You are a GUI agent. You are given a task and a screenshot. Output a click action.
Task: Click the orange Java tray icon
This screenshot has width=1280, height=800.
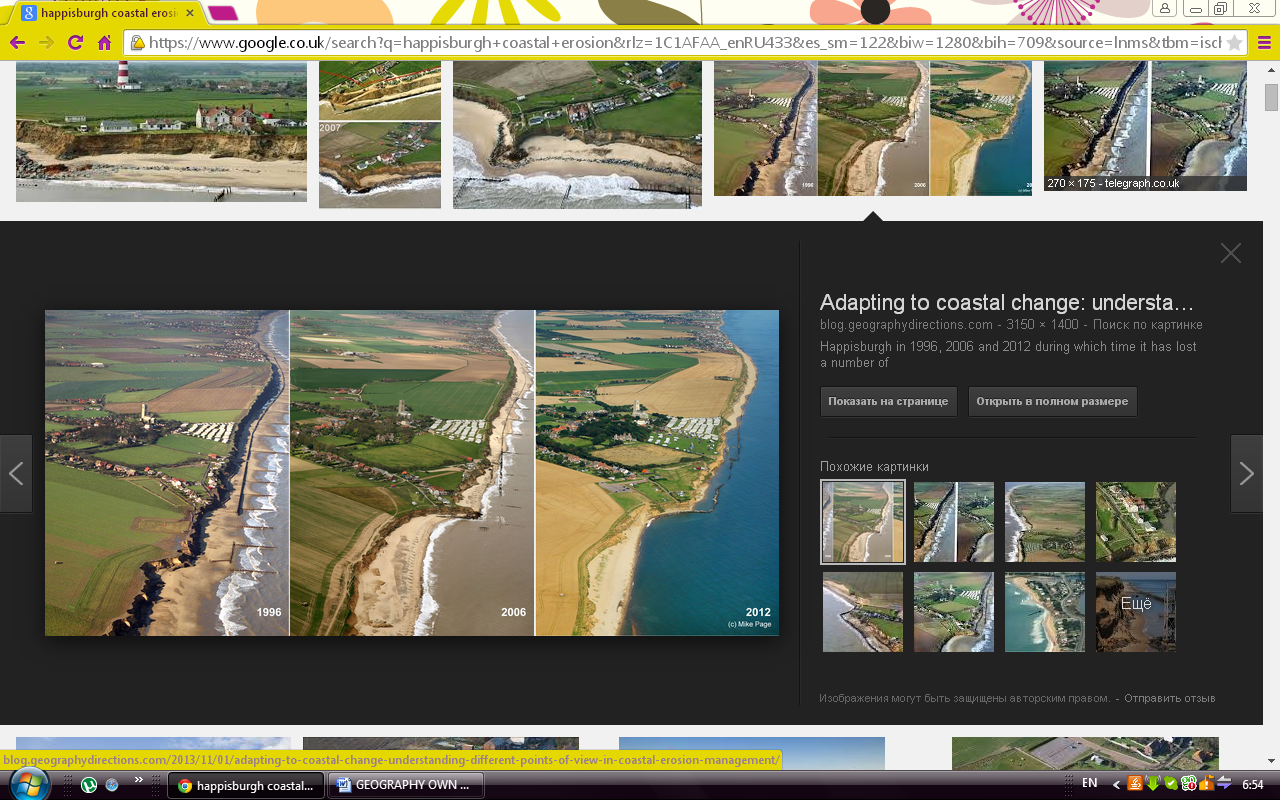coord(1135,784)
